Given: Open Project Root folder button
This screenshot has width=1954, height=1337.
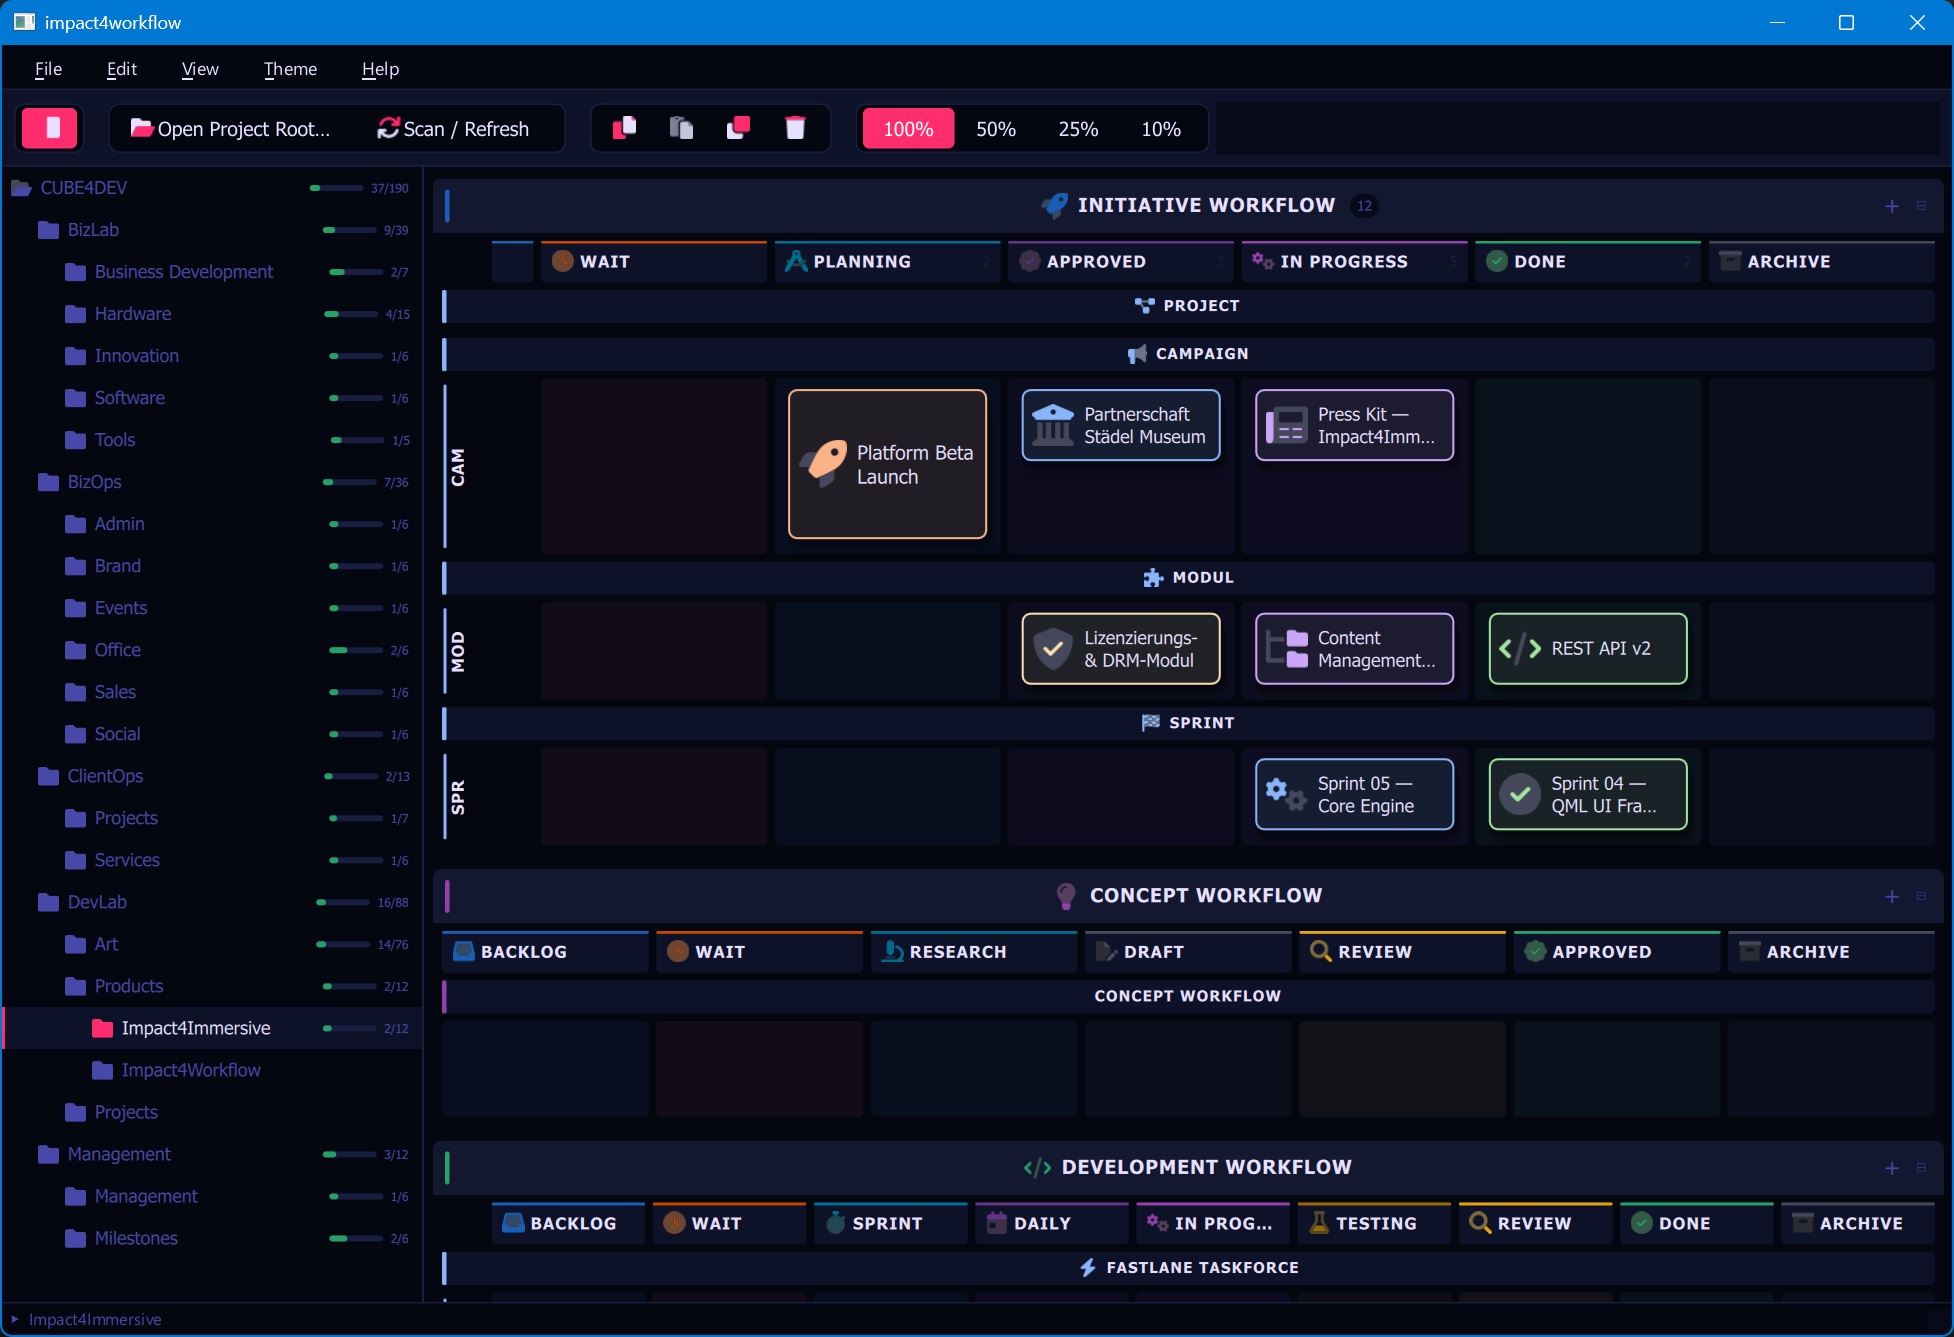Looking at the screenshot, I should pyautogui.click(x=231, y=129).
